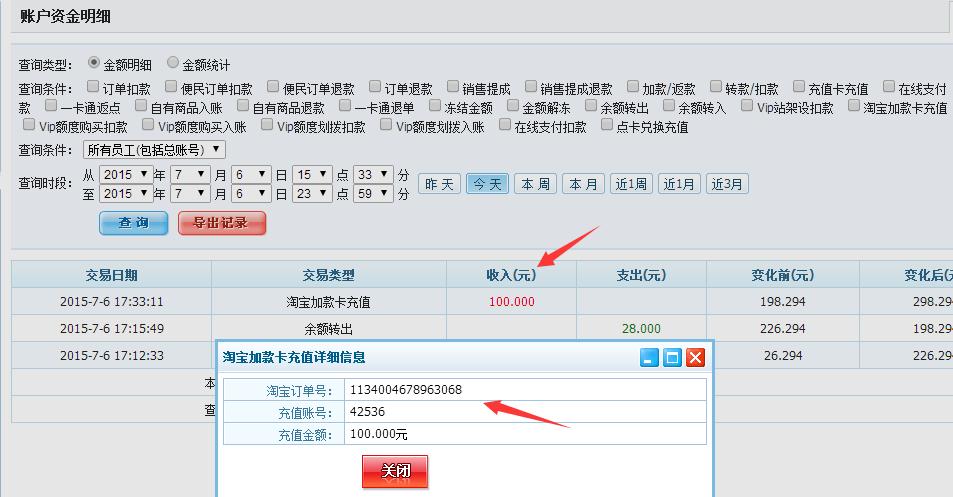Check the Vip额度划拨扣款 checkbox
This screenshot has height=497, width=953.
coord(267,125)
